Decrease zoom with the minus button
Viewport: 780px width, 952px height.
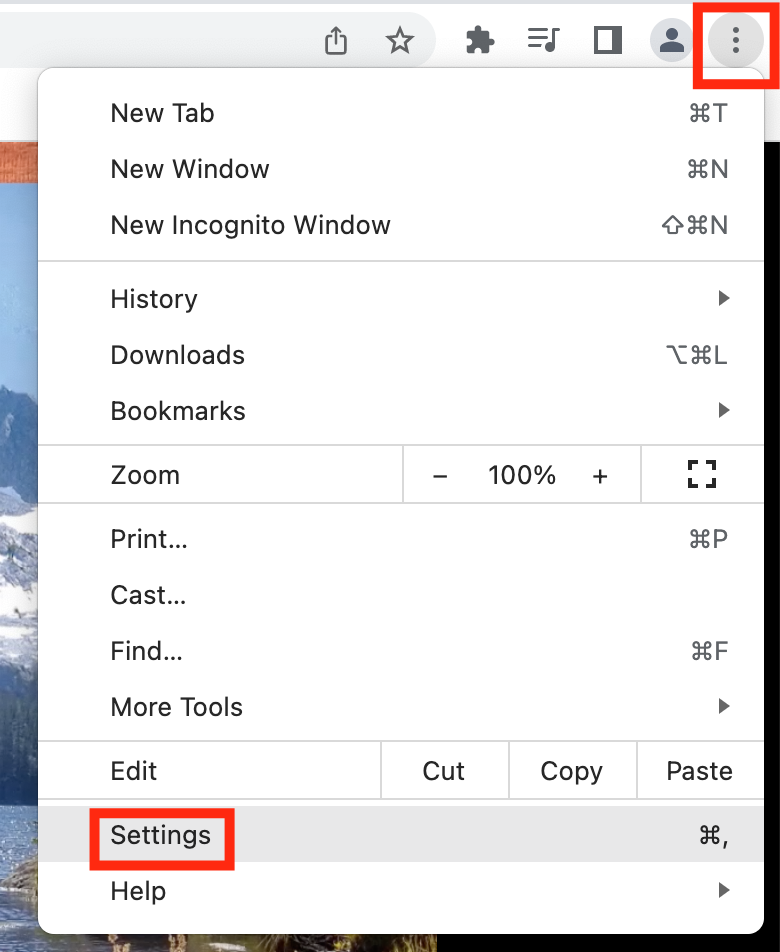(440, 476)
